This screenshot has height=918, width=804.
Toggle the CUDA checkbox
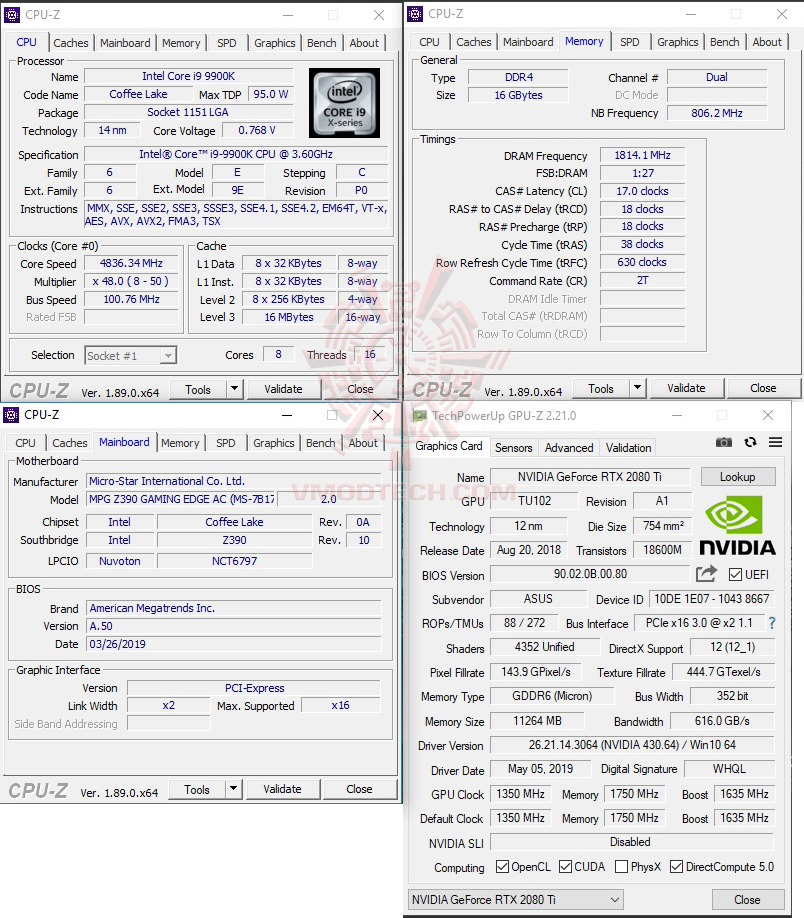(565, 866)
